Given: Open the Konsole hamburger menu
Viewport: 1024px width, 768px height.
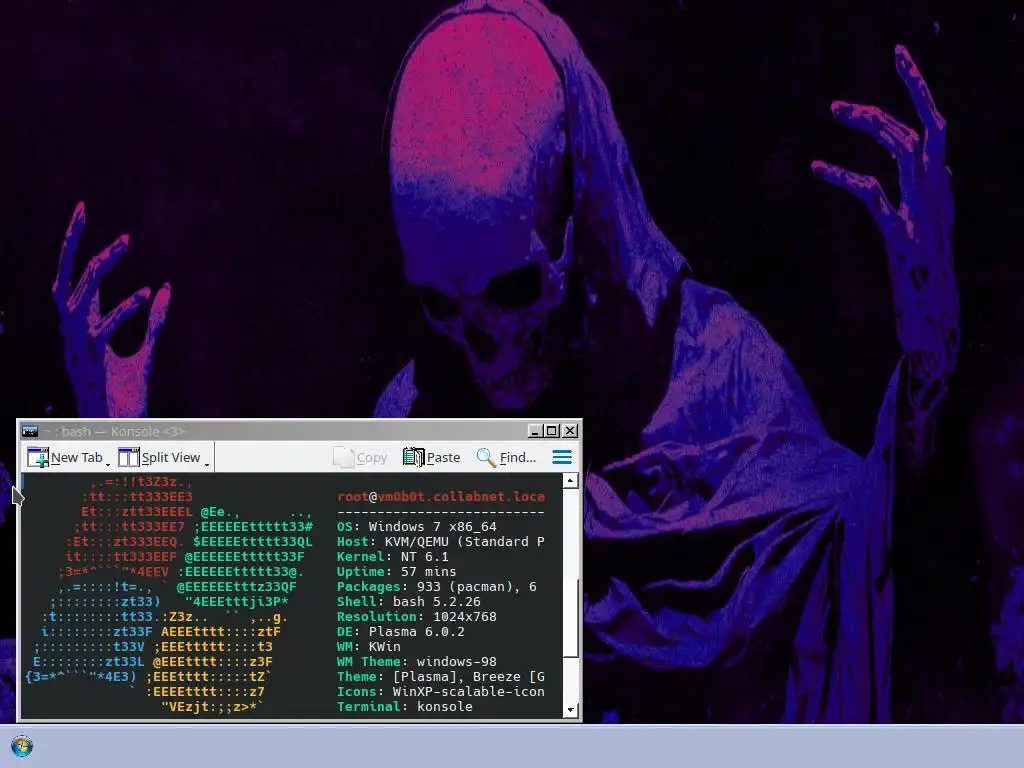Looking at the screenshot, I should [x=562, y=457].
